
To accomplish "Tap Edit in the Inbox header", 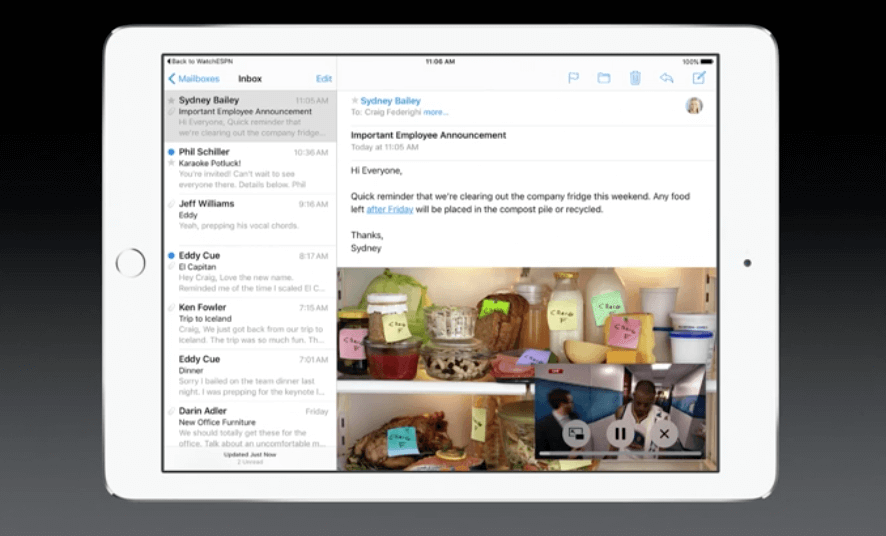I will pyautogui.click(x=324, y=79).
